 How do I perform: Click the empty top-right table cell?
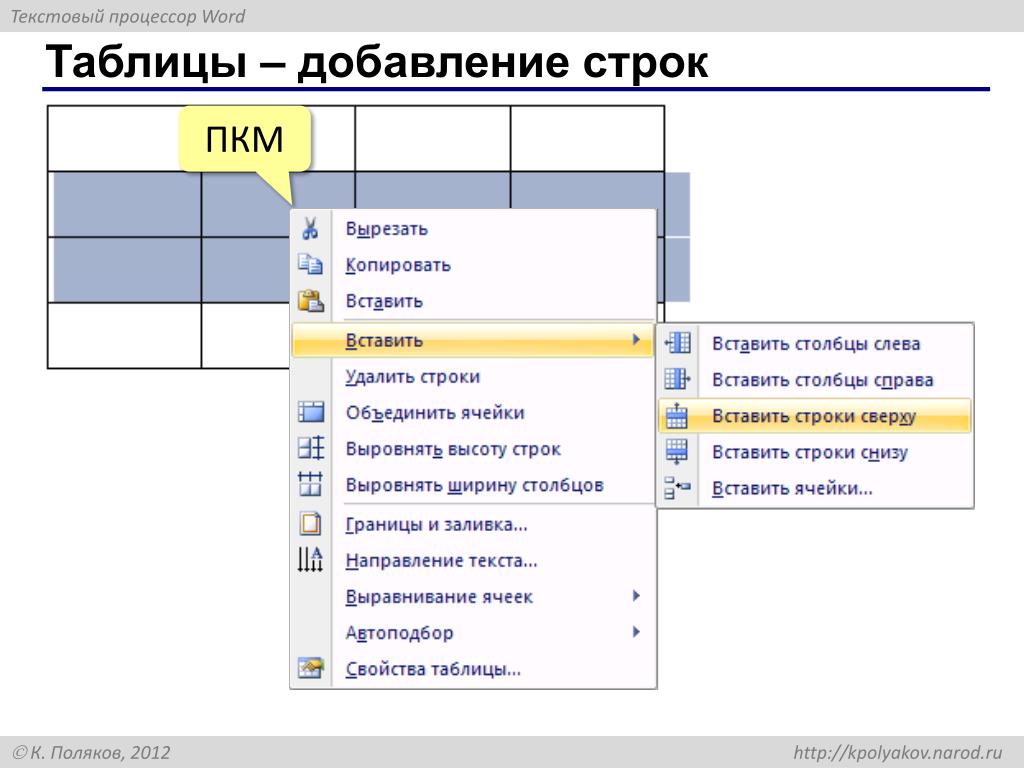[x=587, y=138]
